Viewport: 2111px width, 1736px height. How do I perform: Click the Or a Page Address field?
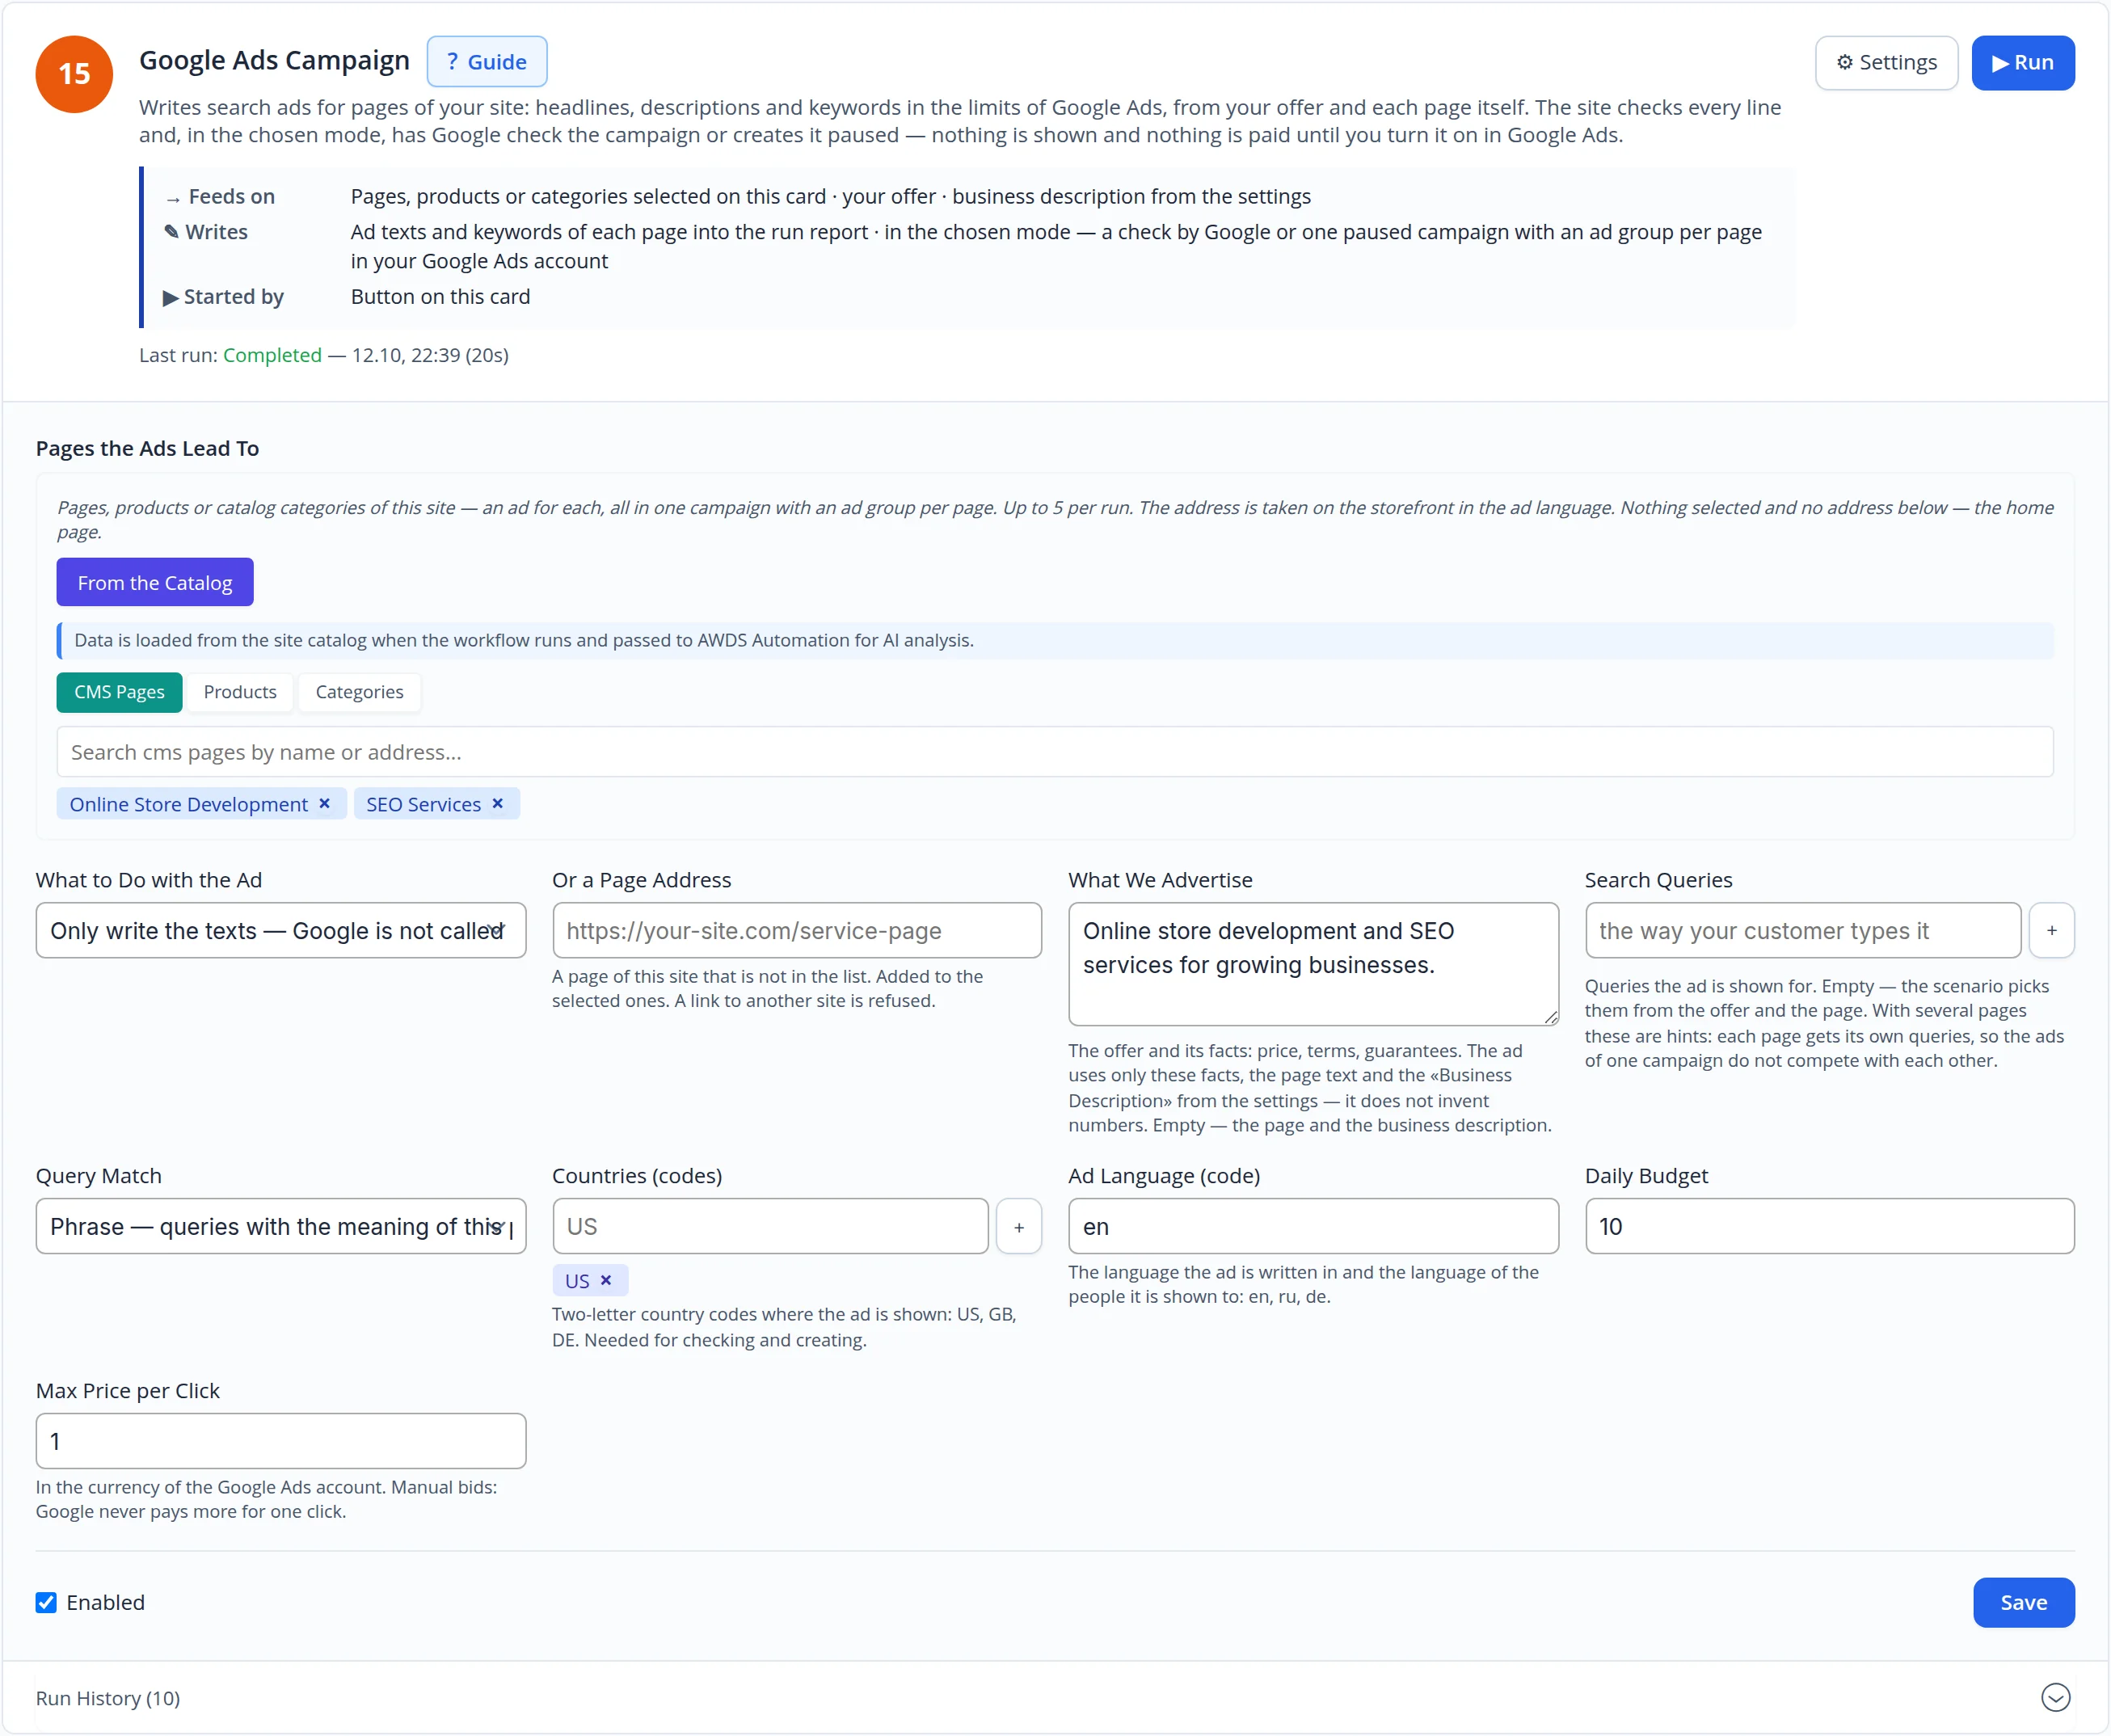(797, 930)
